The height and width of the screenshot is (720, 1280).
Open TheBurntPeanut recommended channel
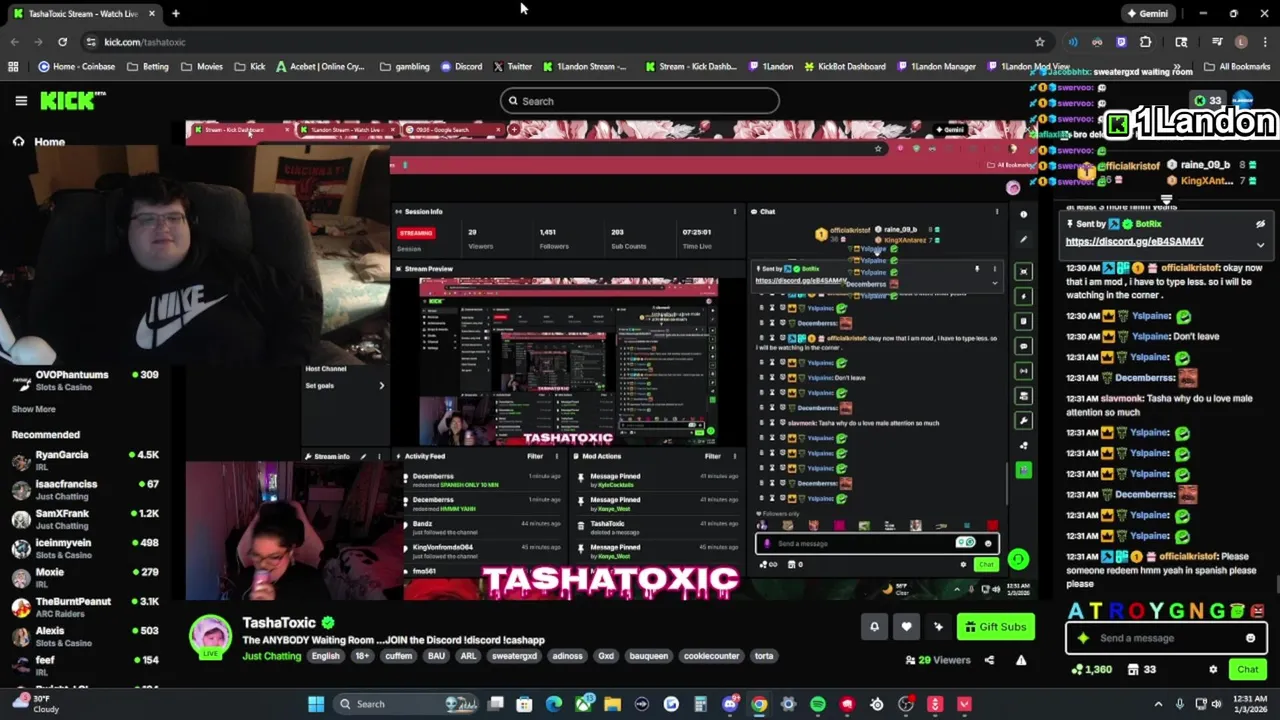coord(85,607)
